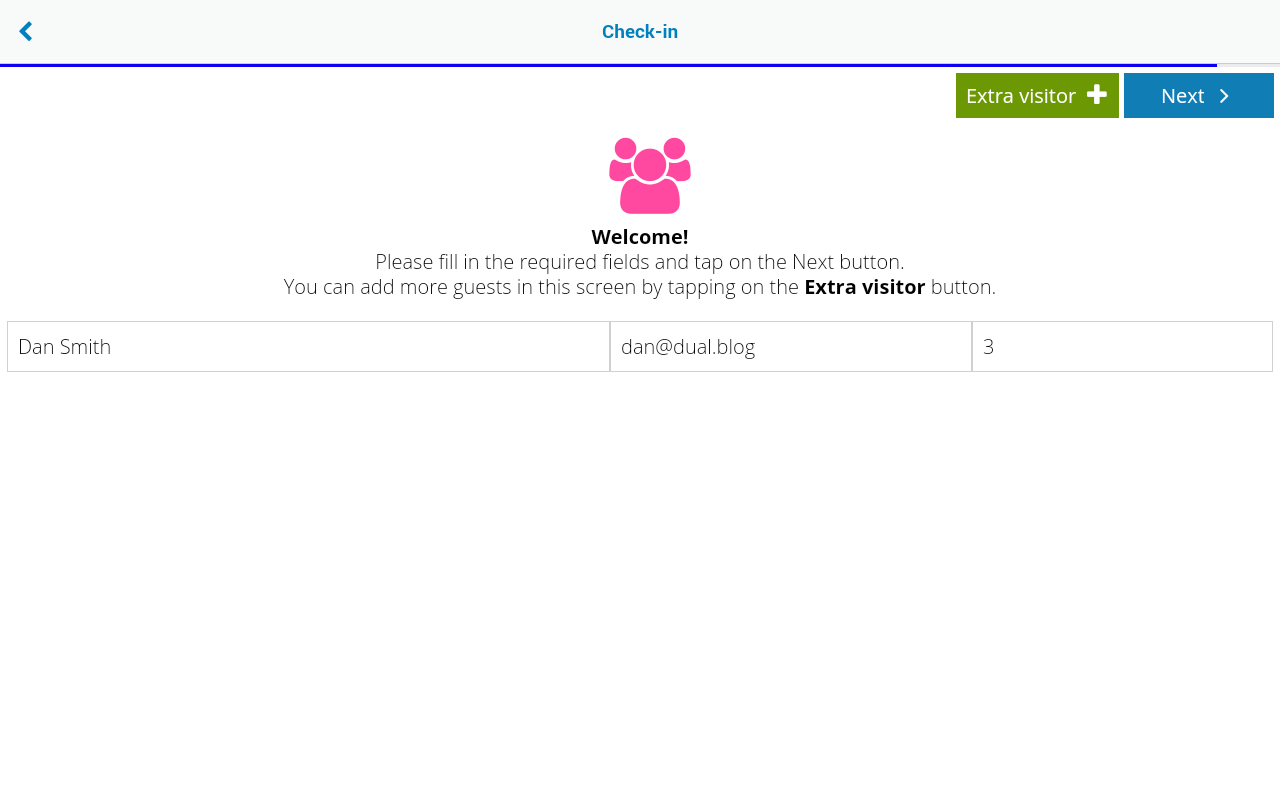1280x800 pixels.
Task: Click the blue filled progress bar
Action: click(x=608, y=65)
